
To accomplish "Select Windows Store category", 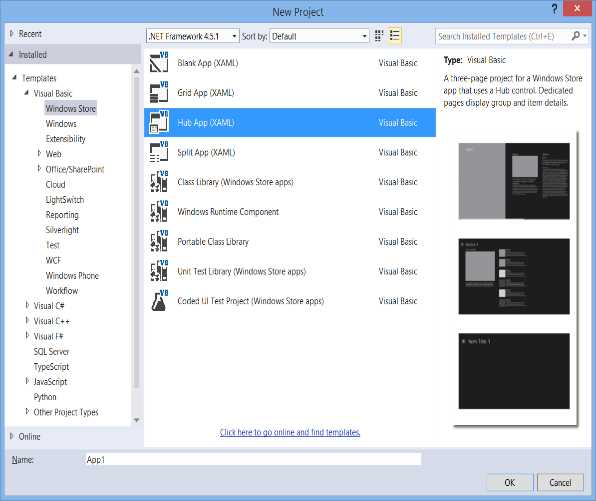I will (71, 108).
